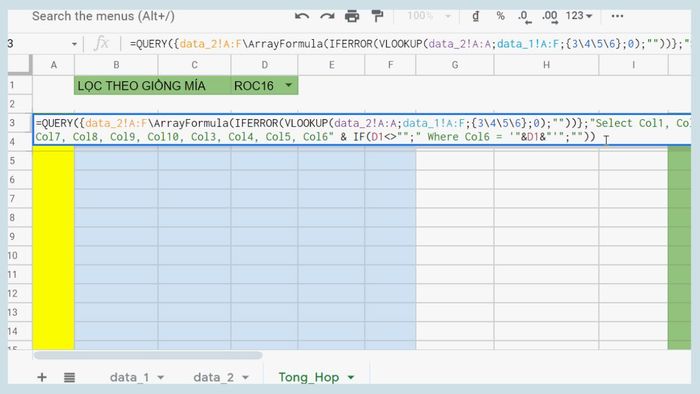This screenshot has height=394, width=700.
Task: Open more toolbar options (three dots)
Action: click(617, 16)
